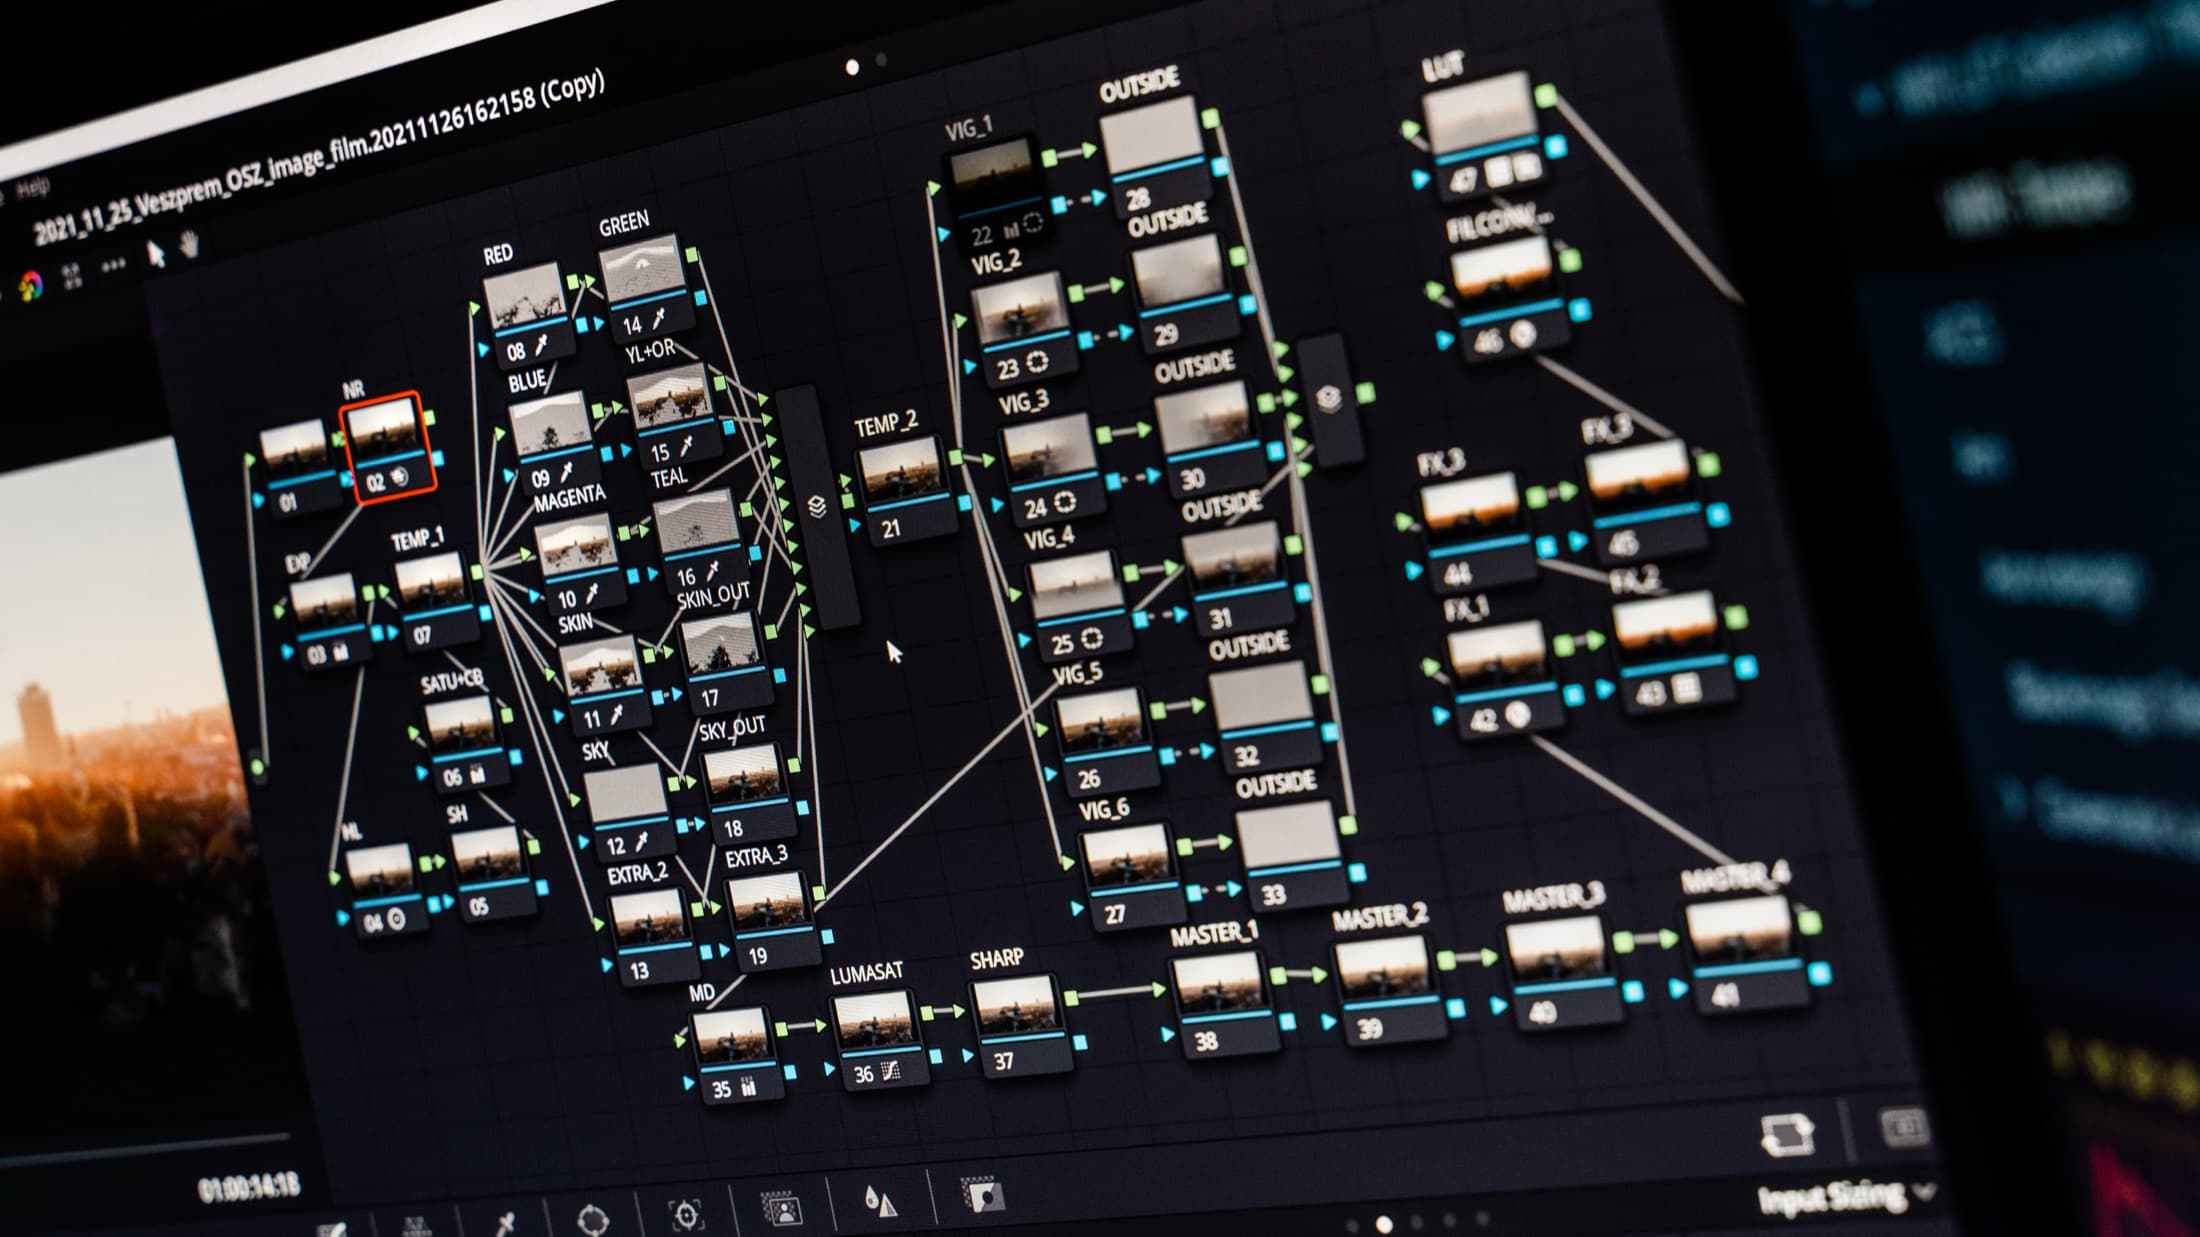Click the grid view icon beside color wheel
This screenshot has height=1237, width=2200.
tap(73, 277)
